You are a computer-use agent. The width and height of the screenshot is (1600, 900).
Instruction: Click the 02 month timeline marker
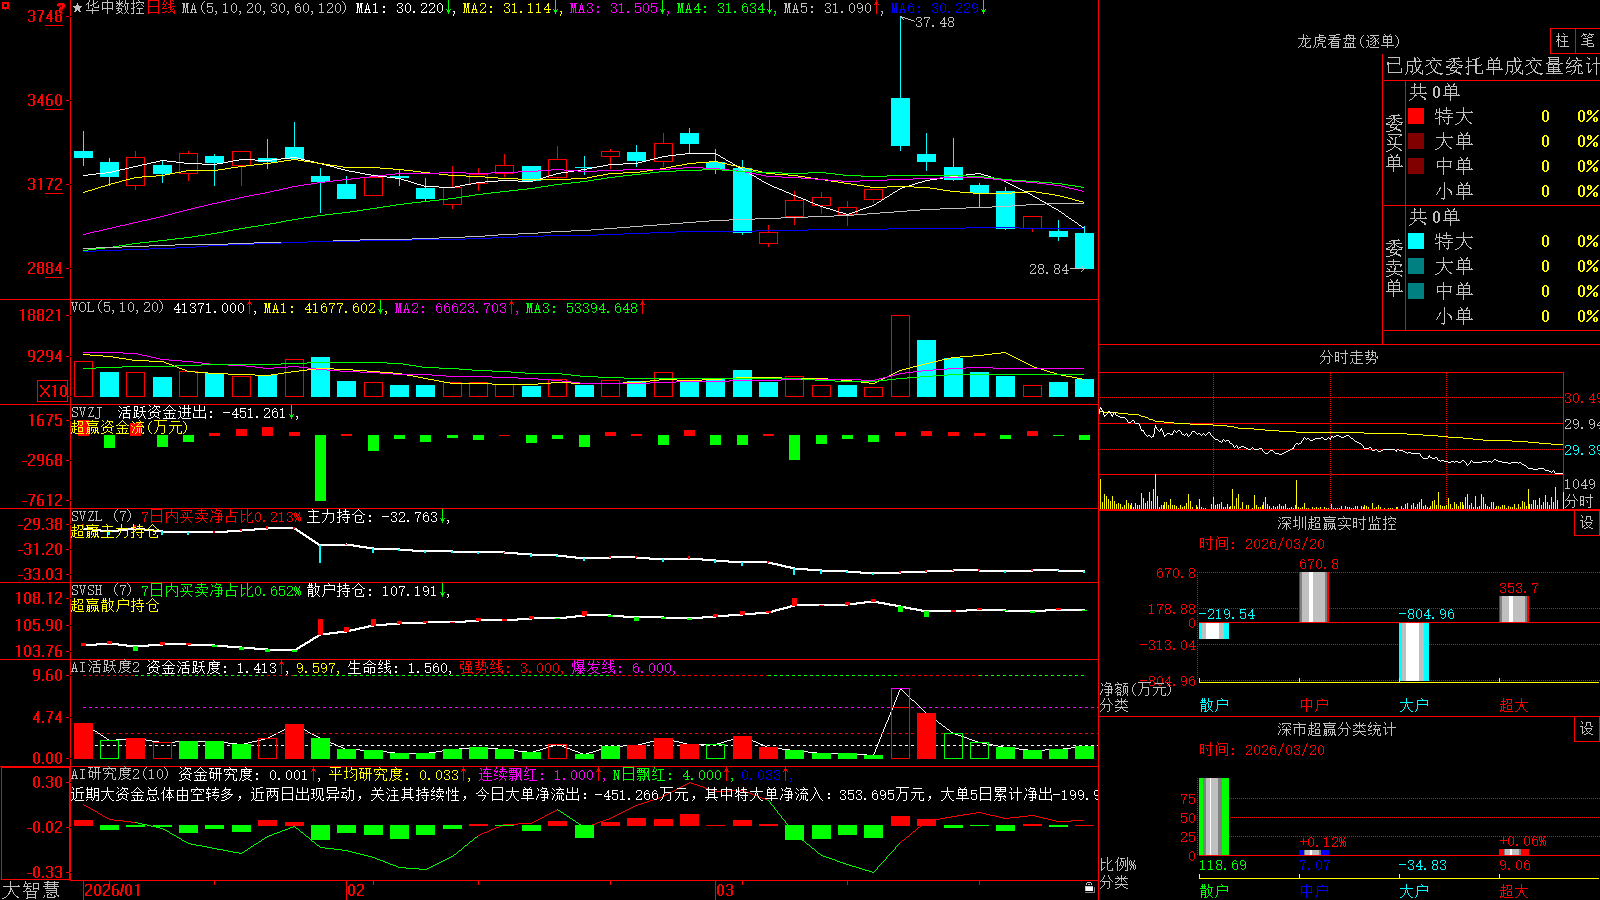pyautogui.click(x=356, y=890)
